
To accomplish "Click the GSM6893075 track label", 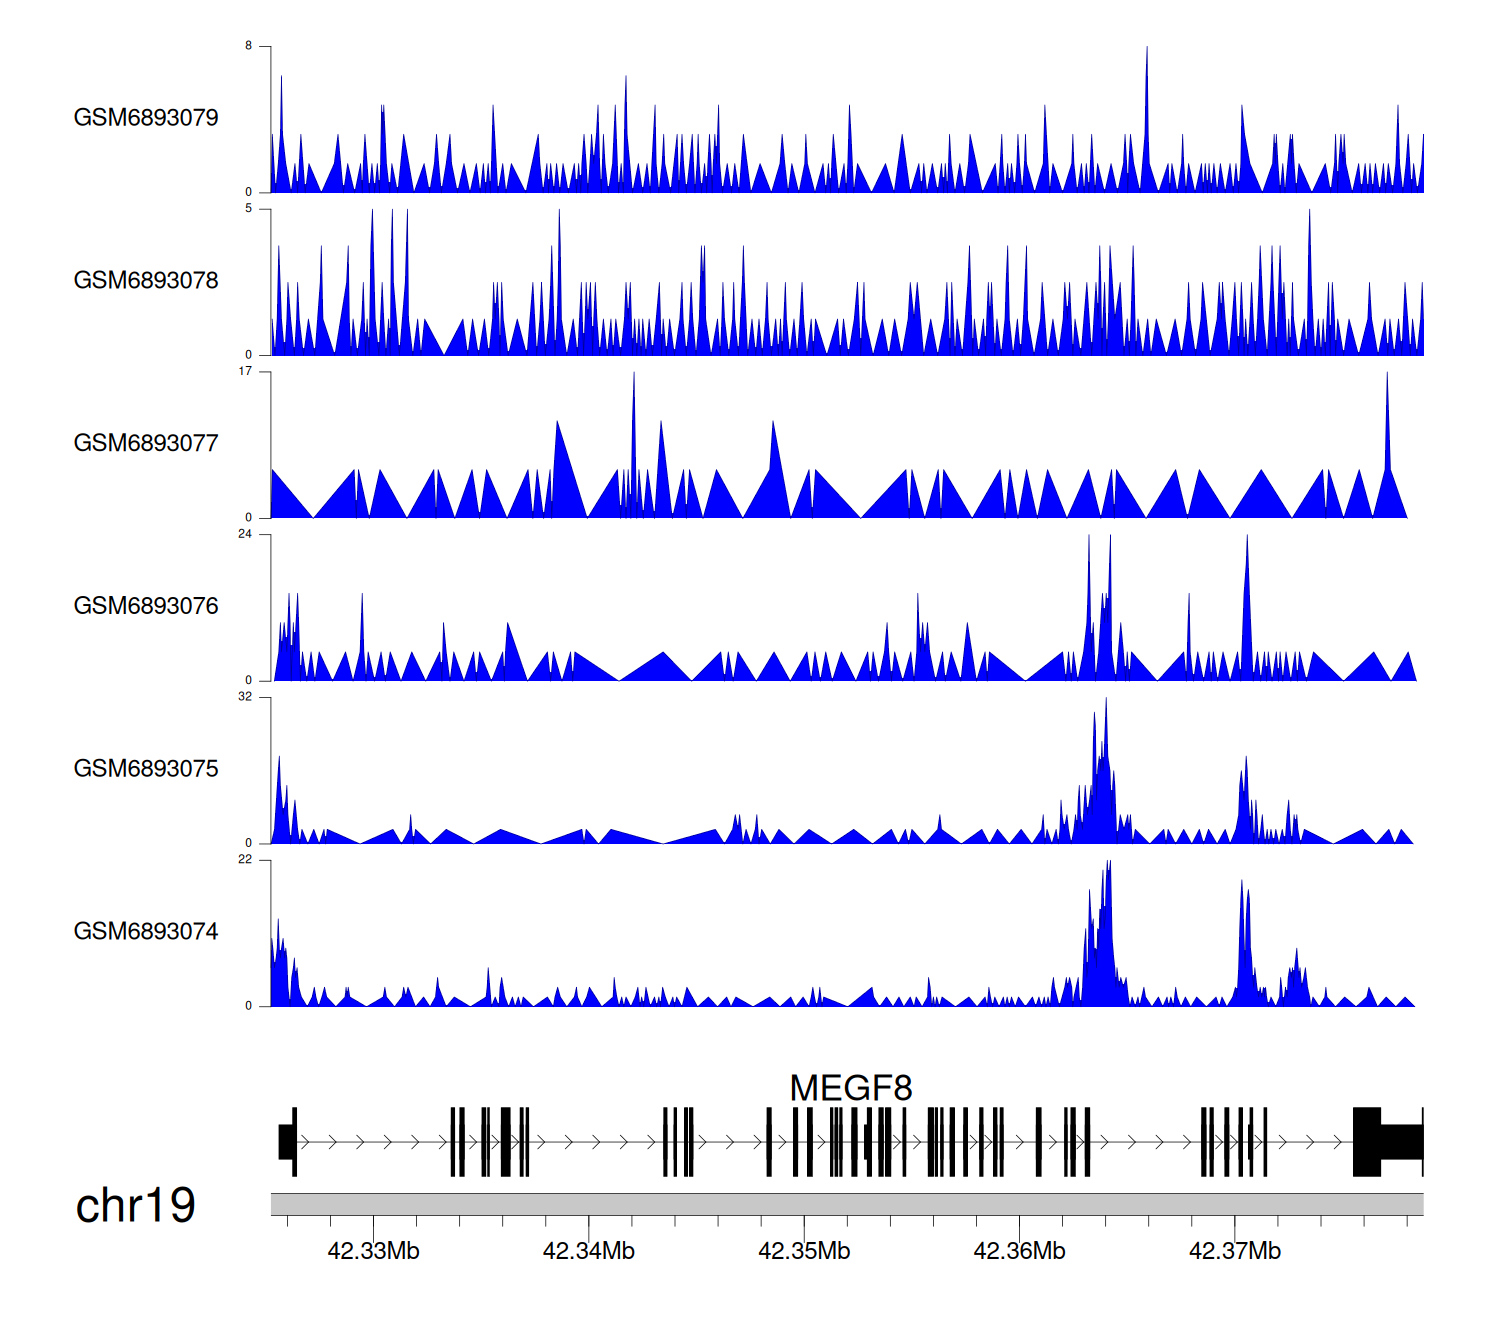I will click(x=146, y=768).
